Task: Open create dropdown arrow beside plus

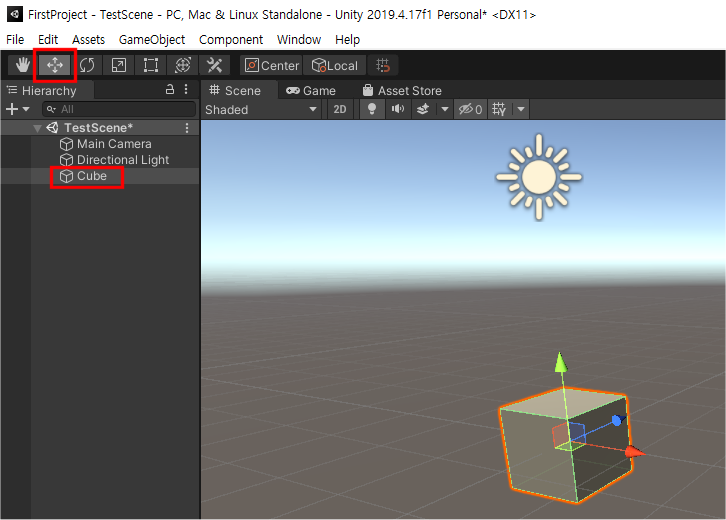Action: click(x=26, y=109)
